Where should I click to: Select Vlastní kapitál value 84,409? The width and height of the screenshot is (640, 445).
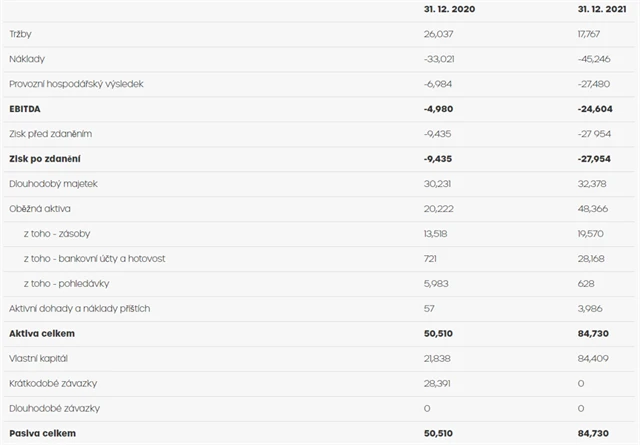click(x=593, y=358)
